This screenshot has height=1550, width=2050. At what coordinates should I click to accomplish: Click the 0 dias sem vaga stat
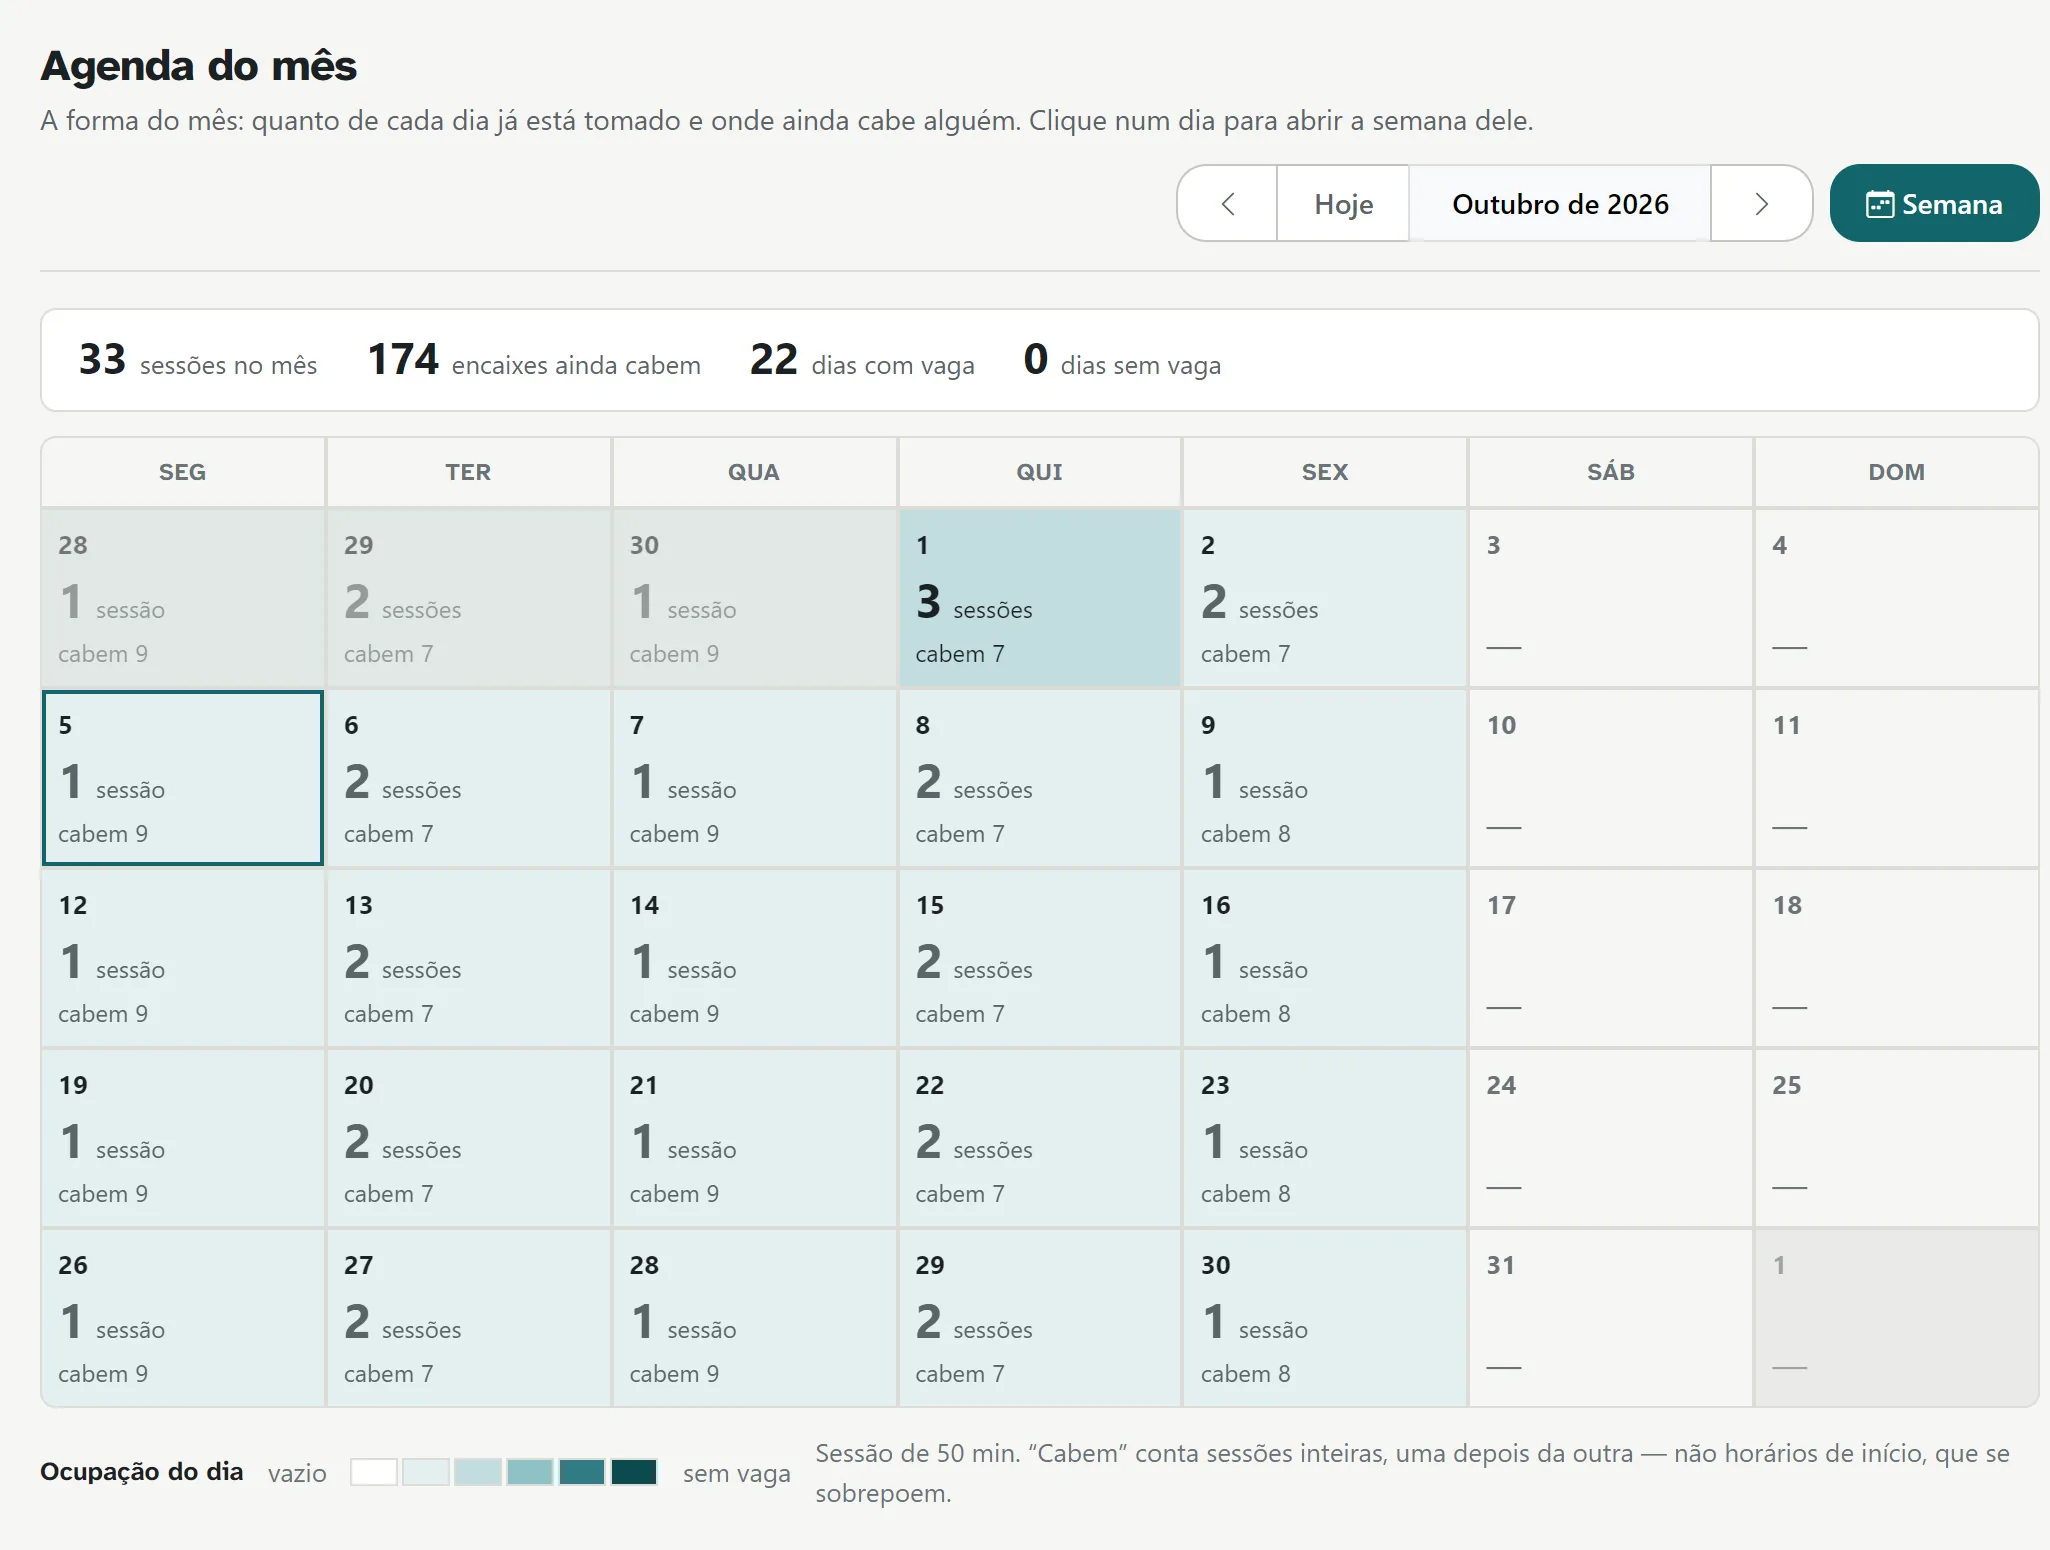[x=1122, y=360]
